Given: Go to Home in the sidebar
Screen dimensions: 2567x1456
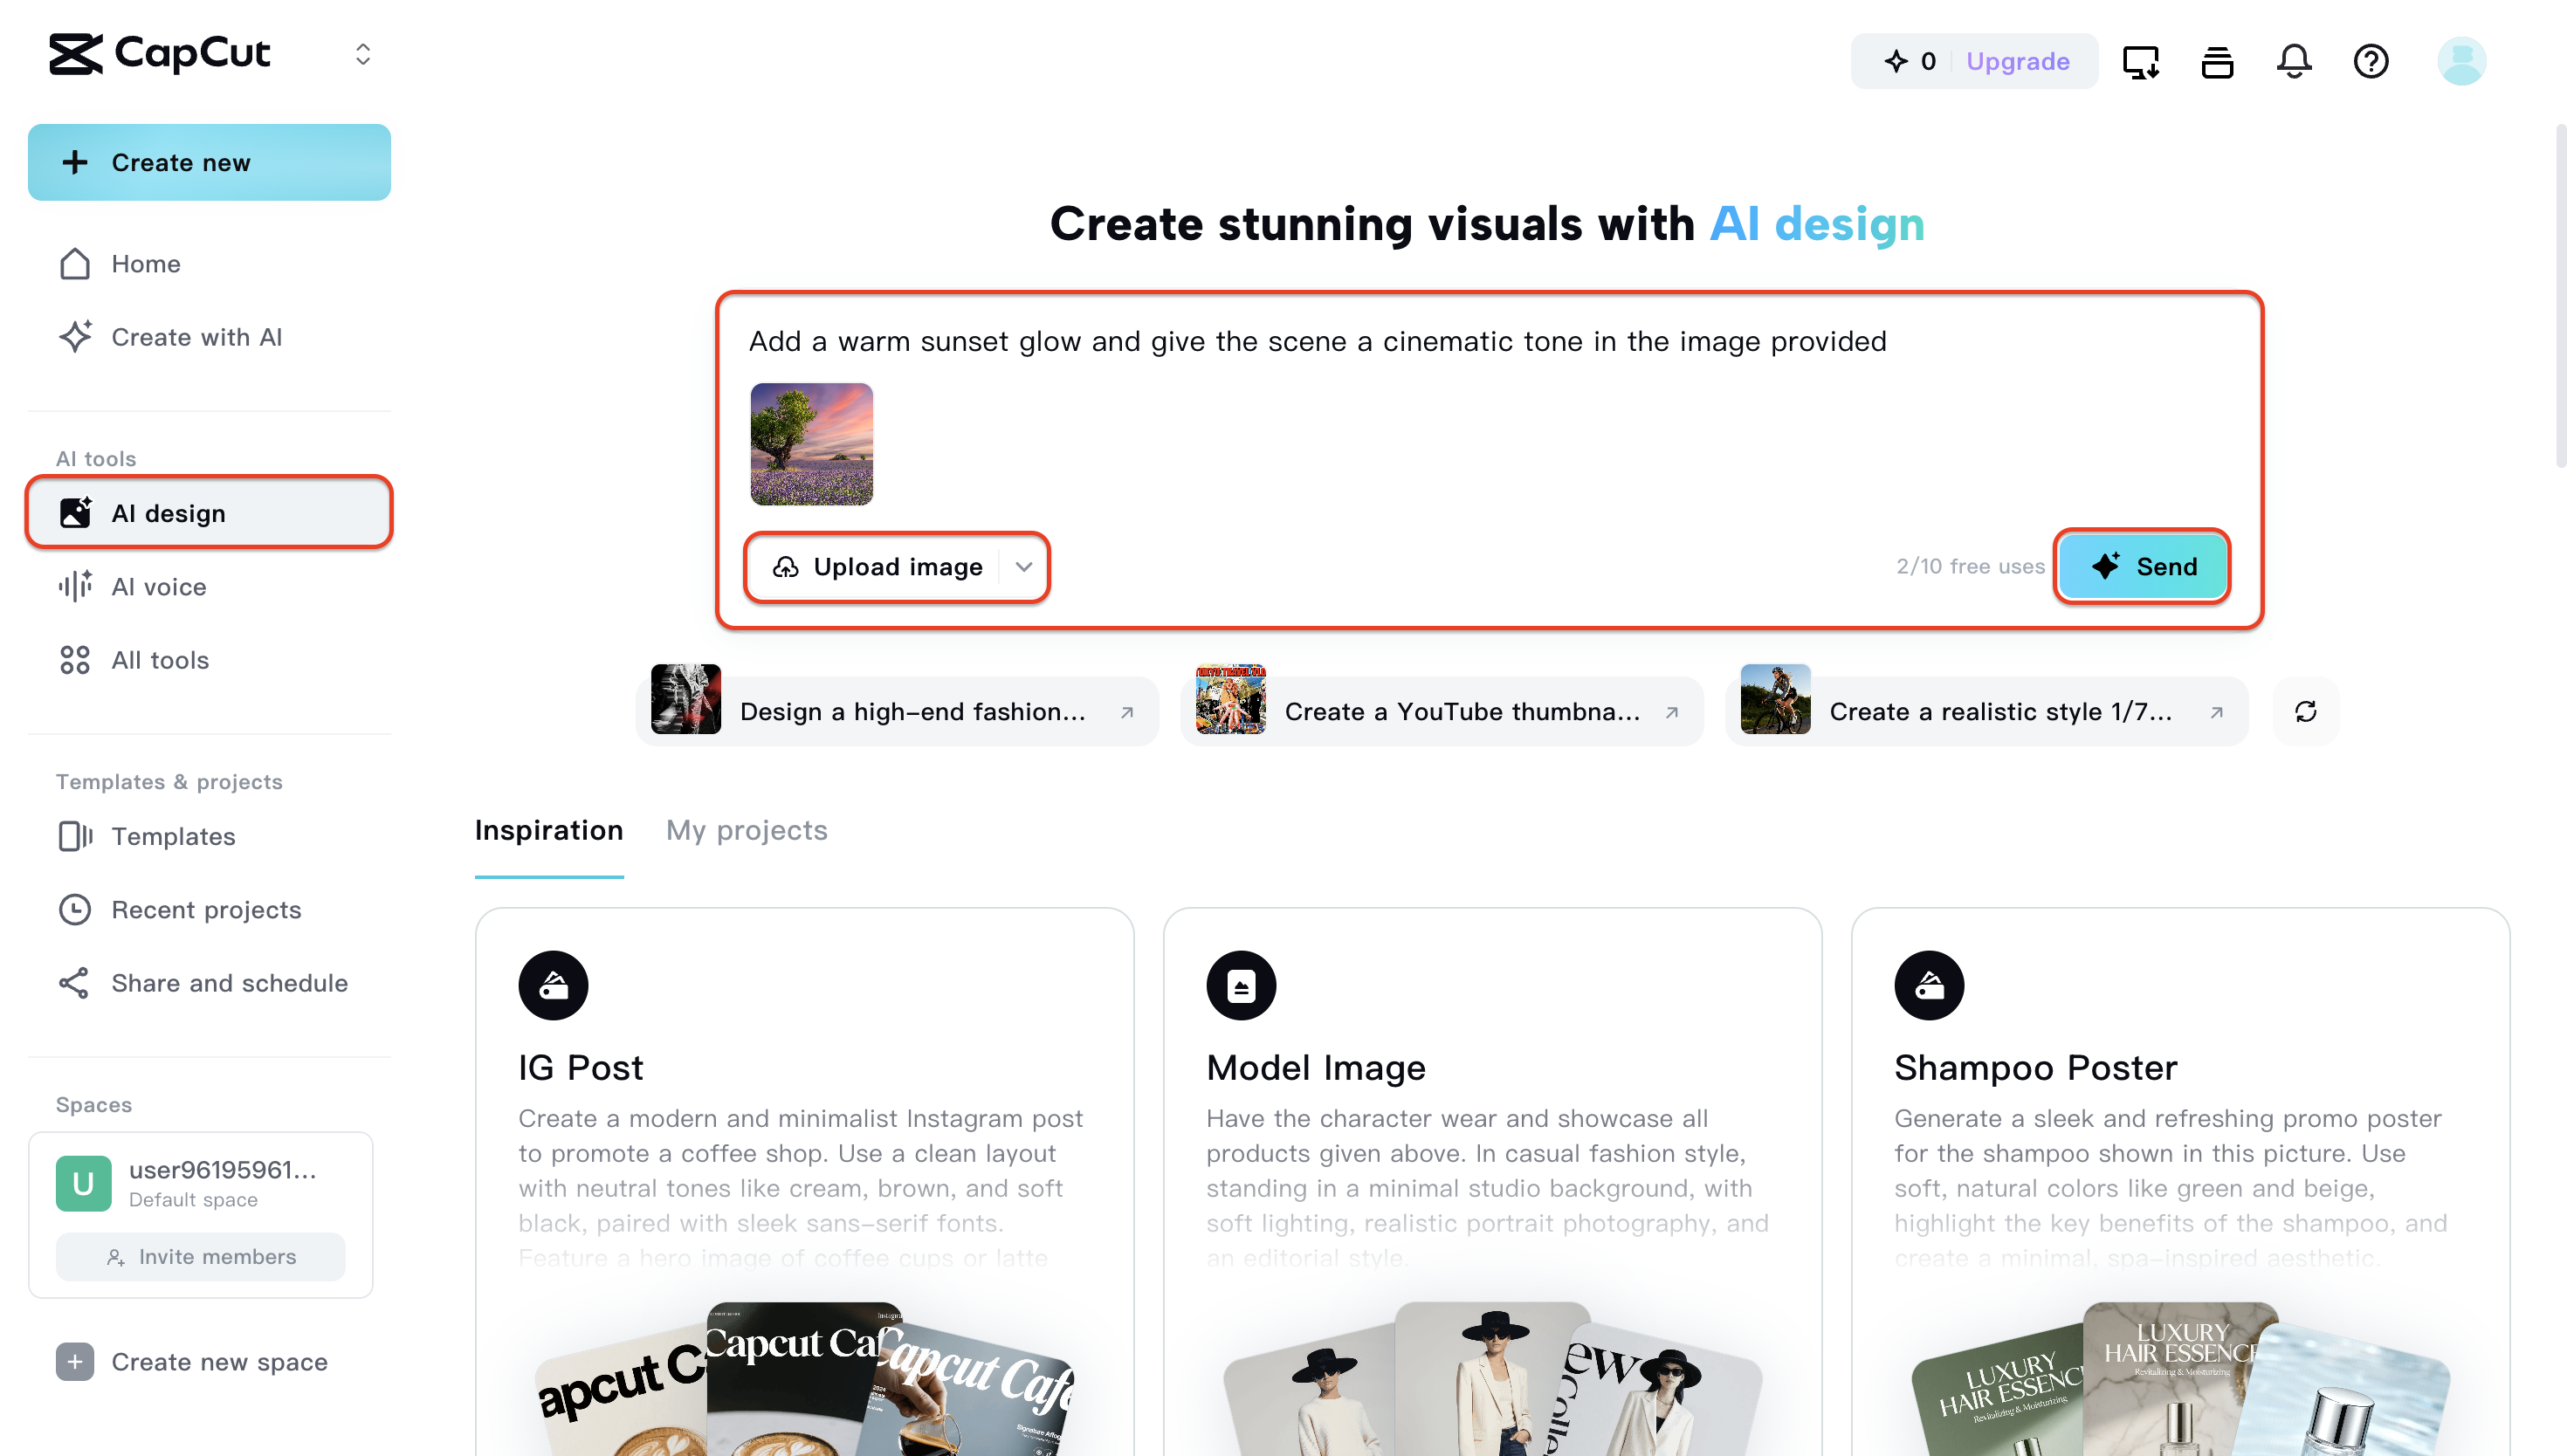Looking at the screenshot, I should pos(209,264).
